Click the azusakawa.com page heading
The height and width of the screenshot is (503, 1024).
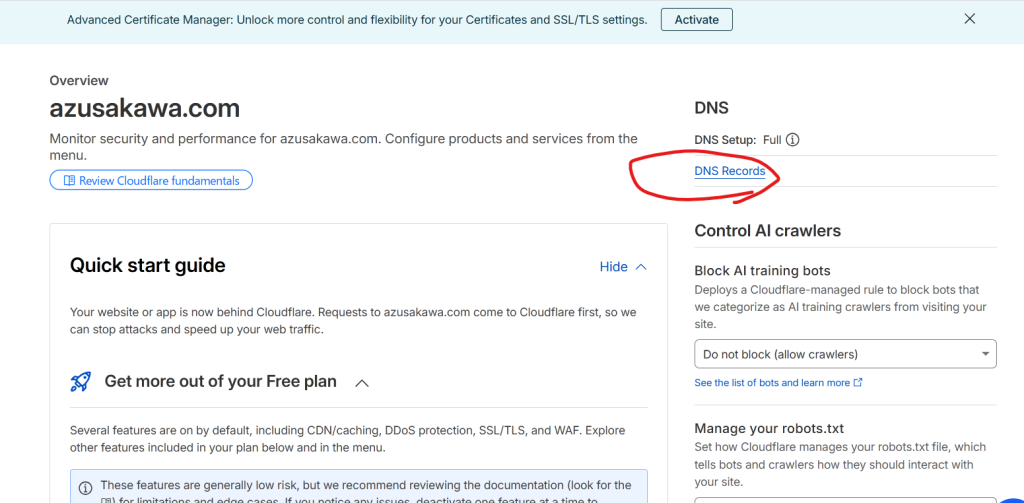point(144,108)
